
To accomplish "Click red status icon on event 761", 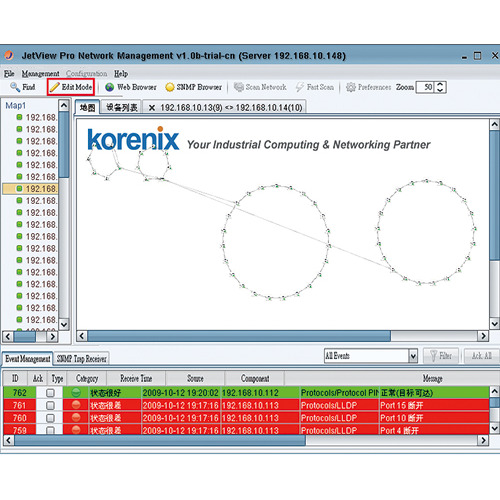I will [x=76, y=405].
